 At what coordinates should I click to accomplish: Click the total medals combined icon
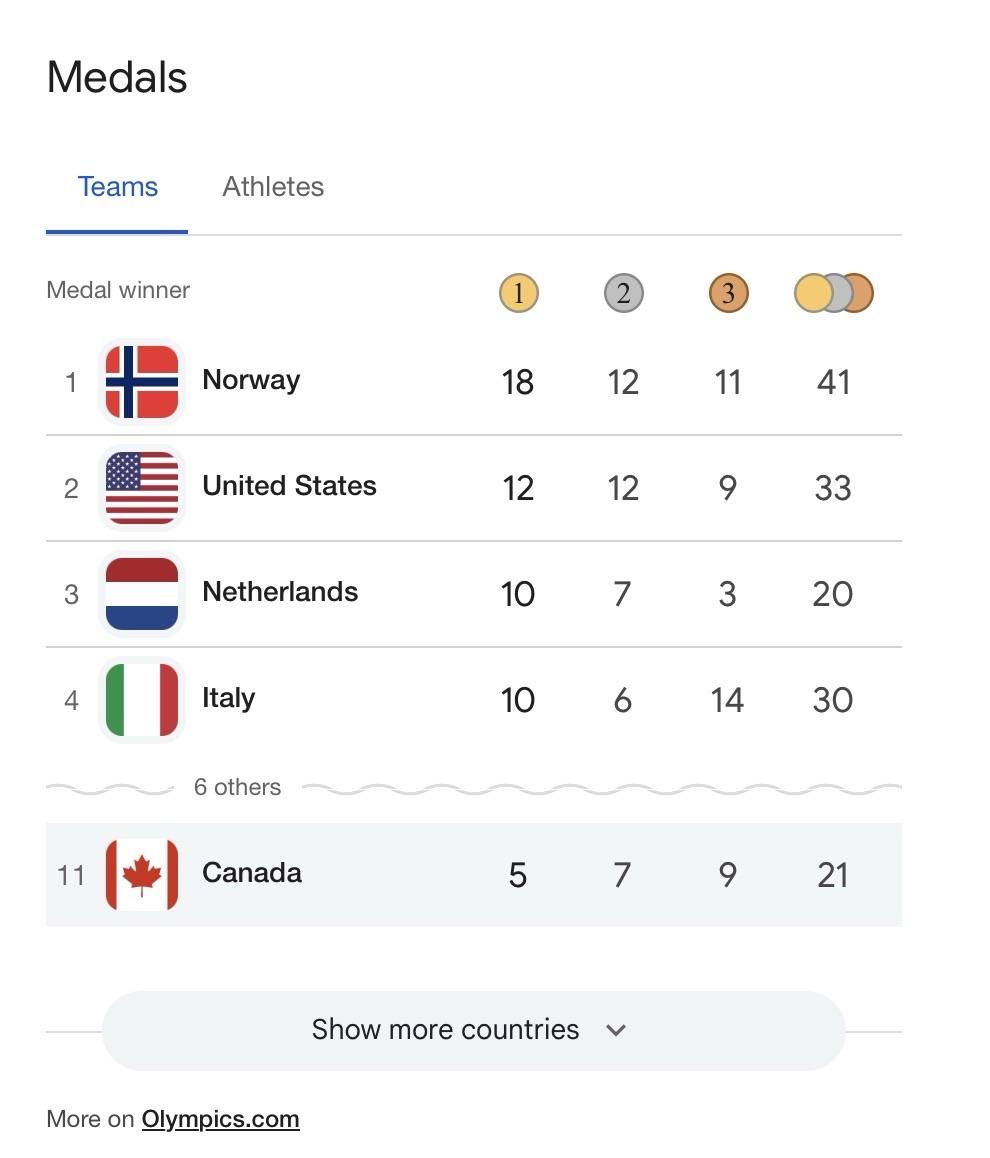(833, 294)
